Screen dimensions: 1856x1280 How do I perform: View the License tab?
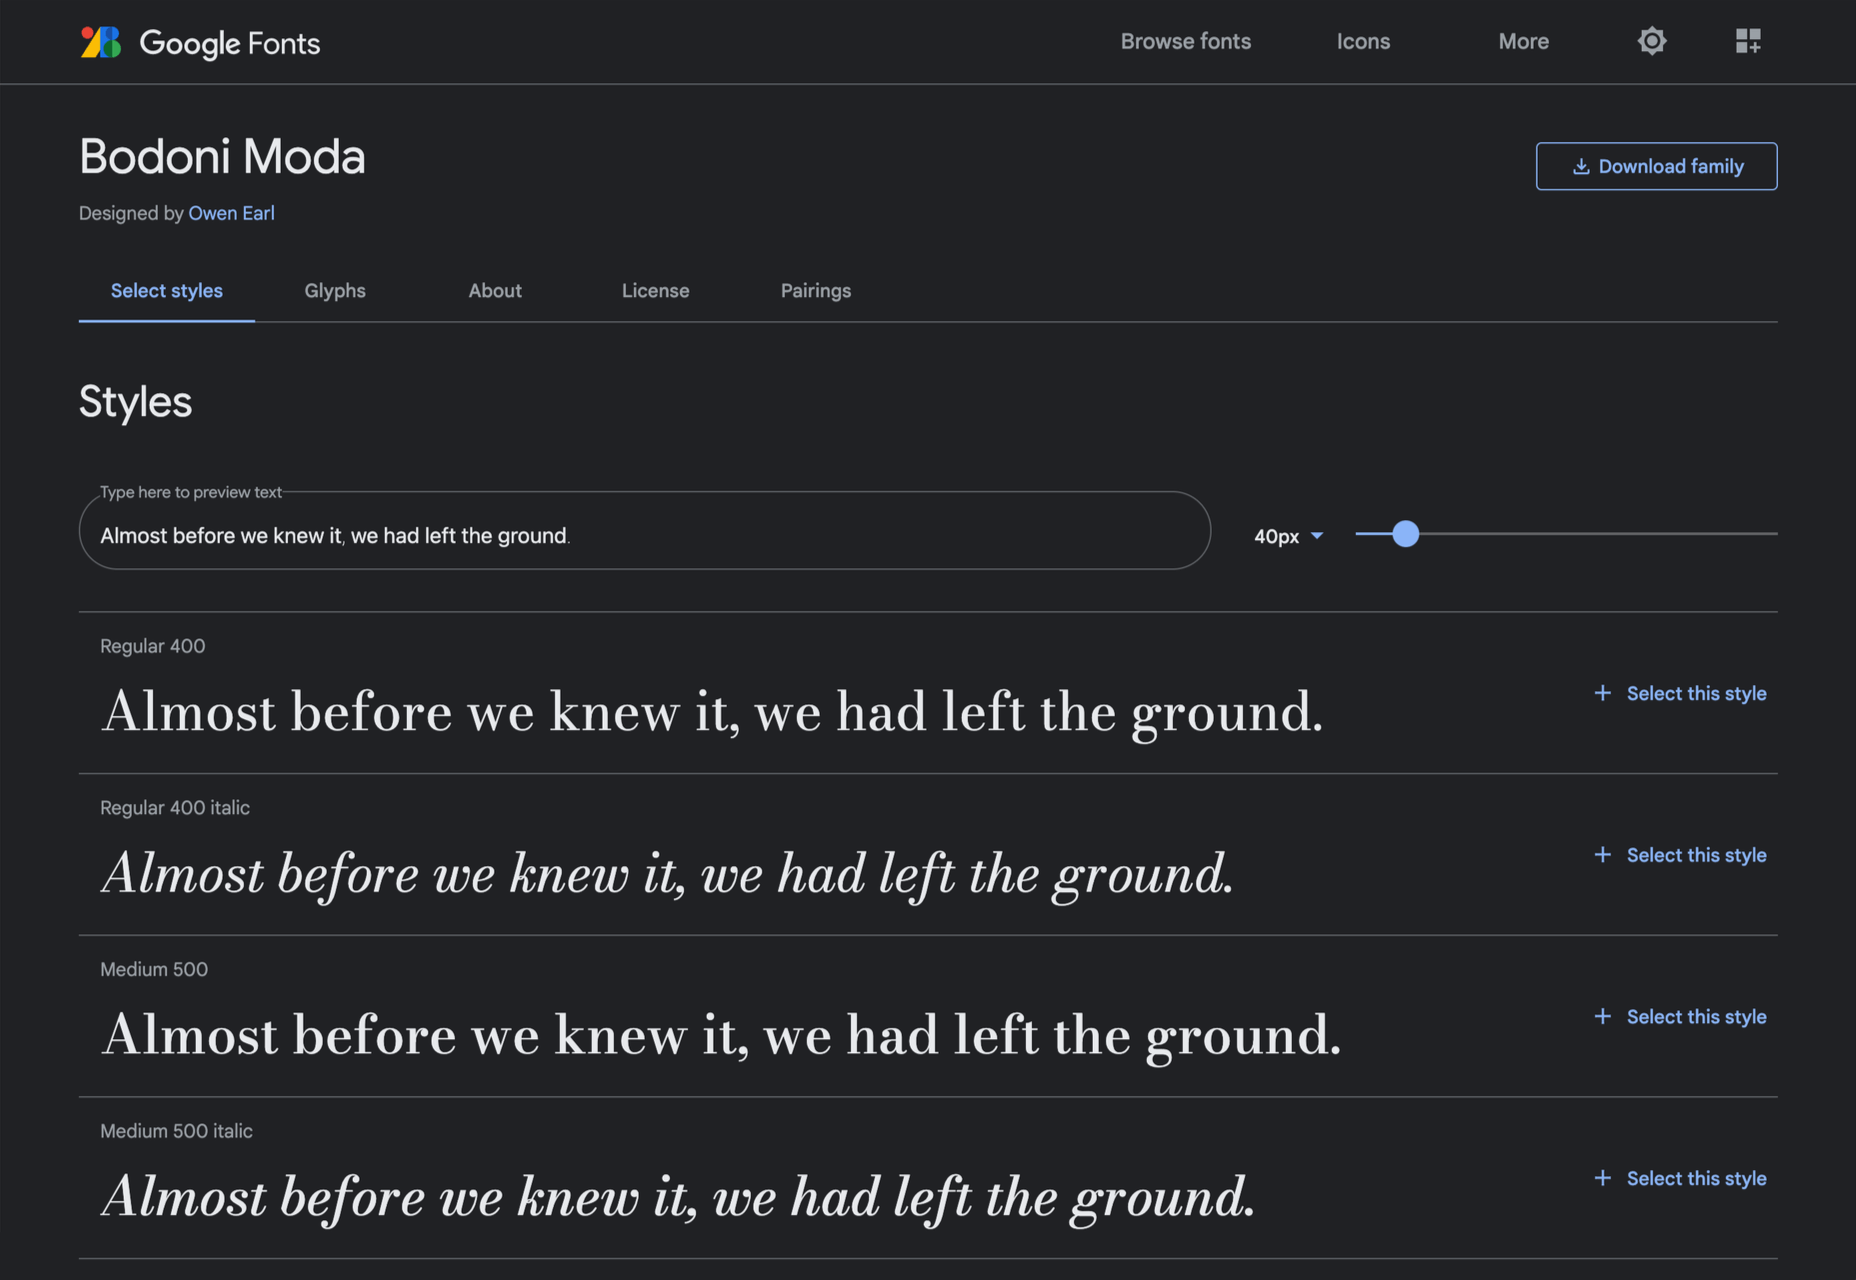655,291
